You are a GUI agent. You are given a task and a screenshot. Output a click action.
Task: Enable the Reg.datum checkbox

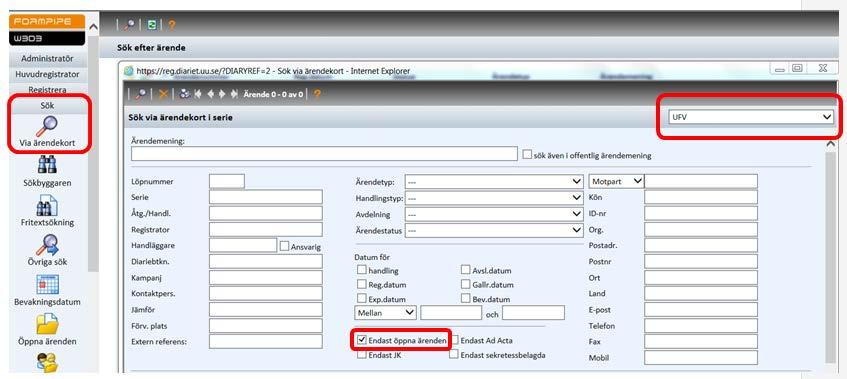point(362,284)
